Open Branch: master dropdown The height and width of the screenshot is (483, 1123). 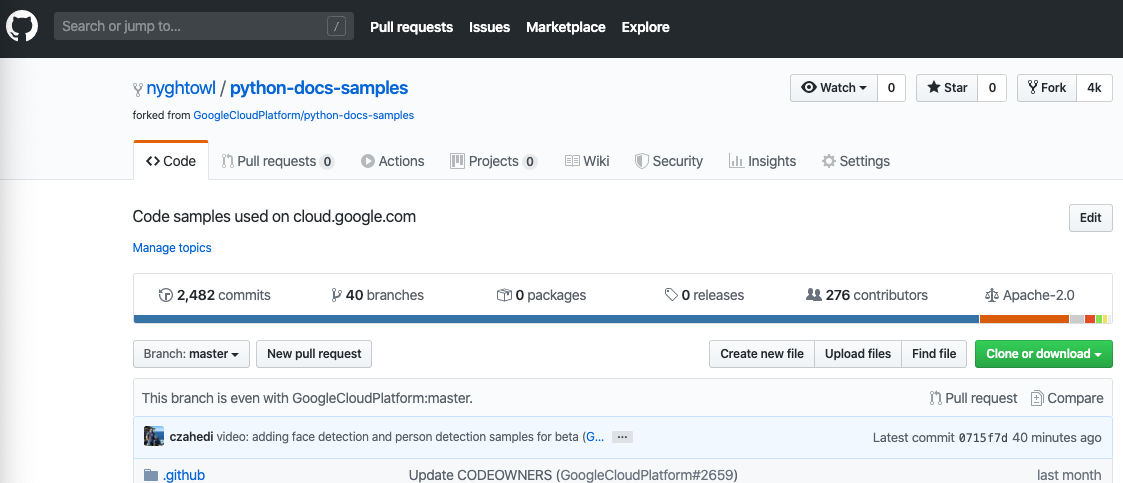point(191,354)
